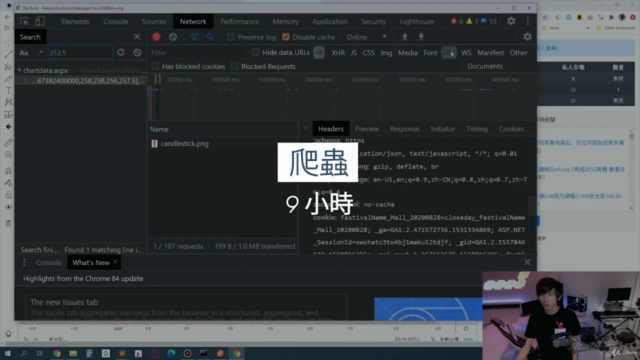Click the red error count badge
Image resolution: width=640 pixels, height=360 pixels.
click(457, 21)
